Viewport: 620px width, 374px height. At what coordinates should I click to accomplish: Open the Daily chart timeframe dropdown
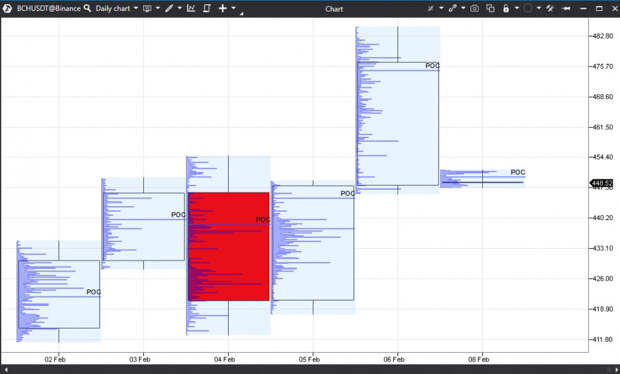pos(116,8)
